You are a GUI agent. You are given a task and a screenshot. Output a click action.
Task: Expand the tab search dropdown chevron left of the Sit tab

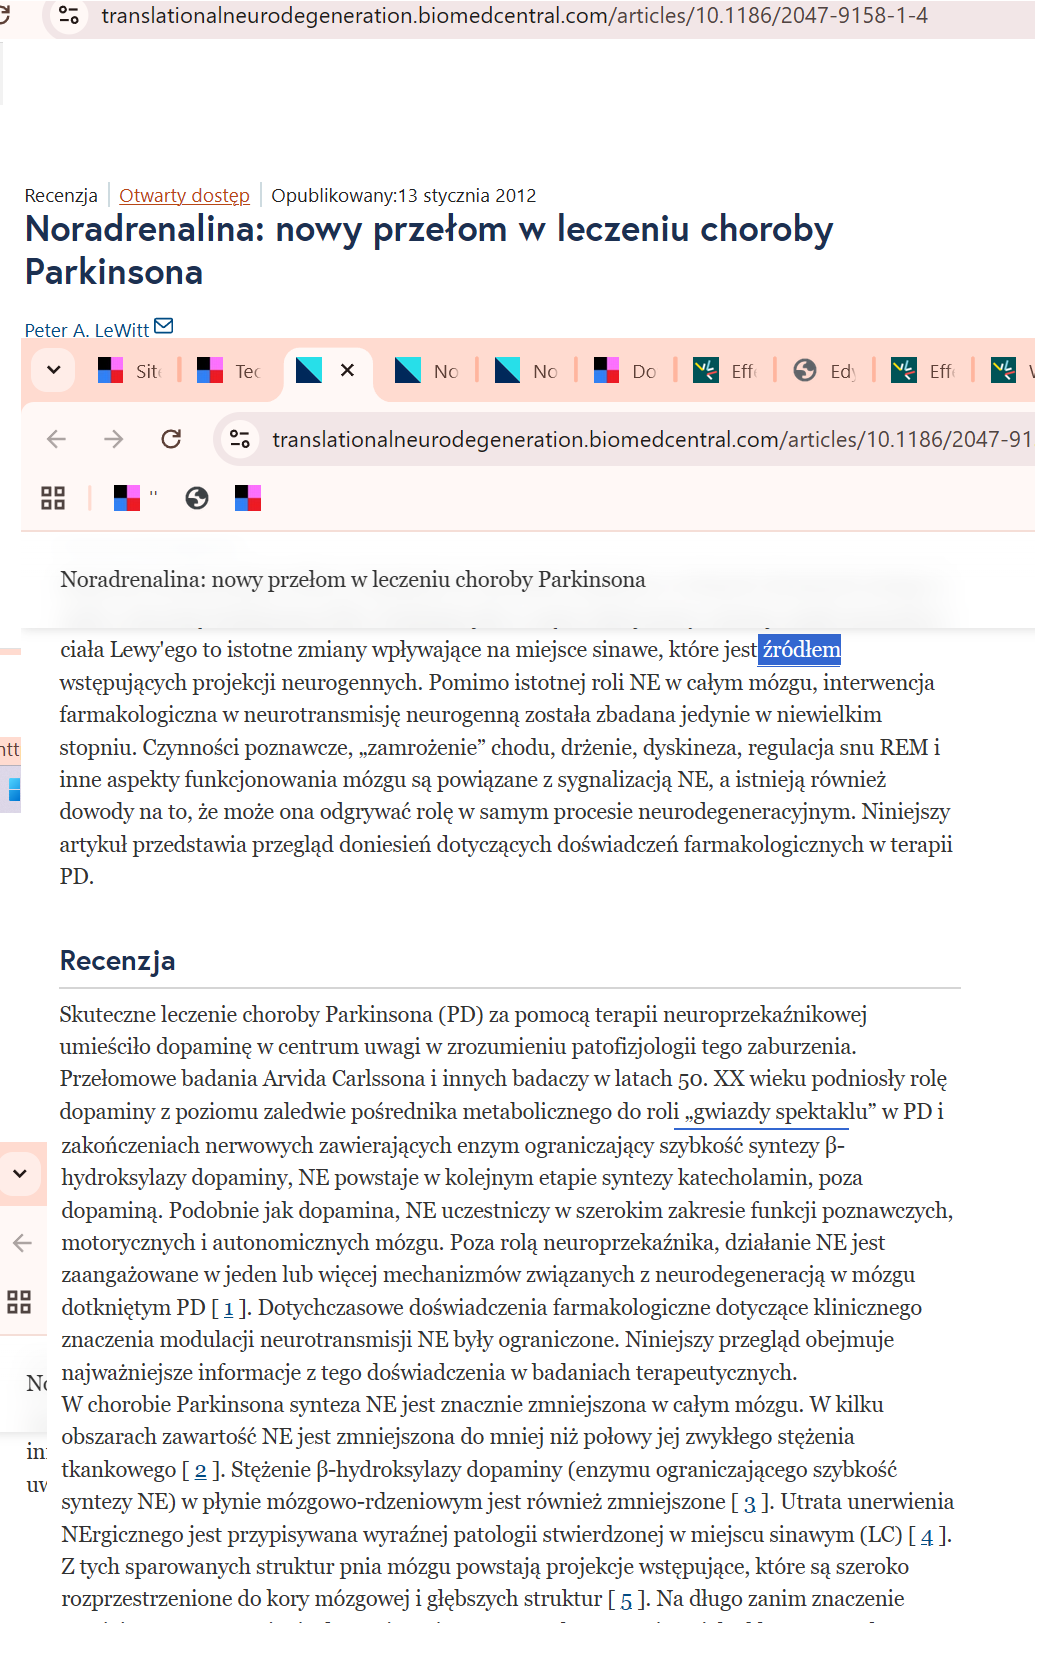coord(54,370)
